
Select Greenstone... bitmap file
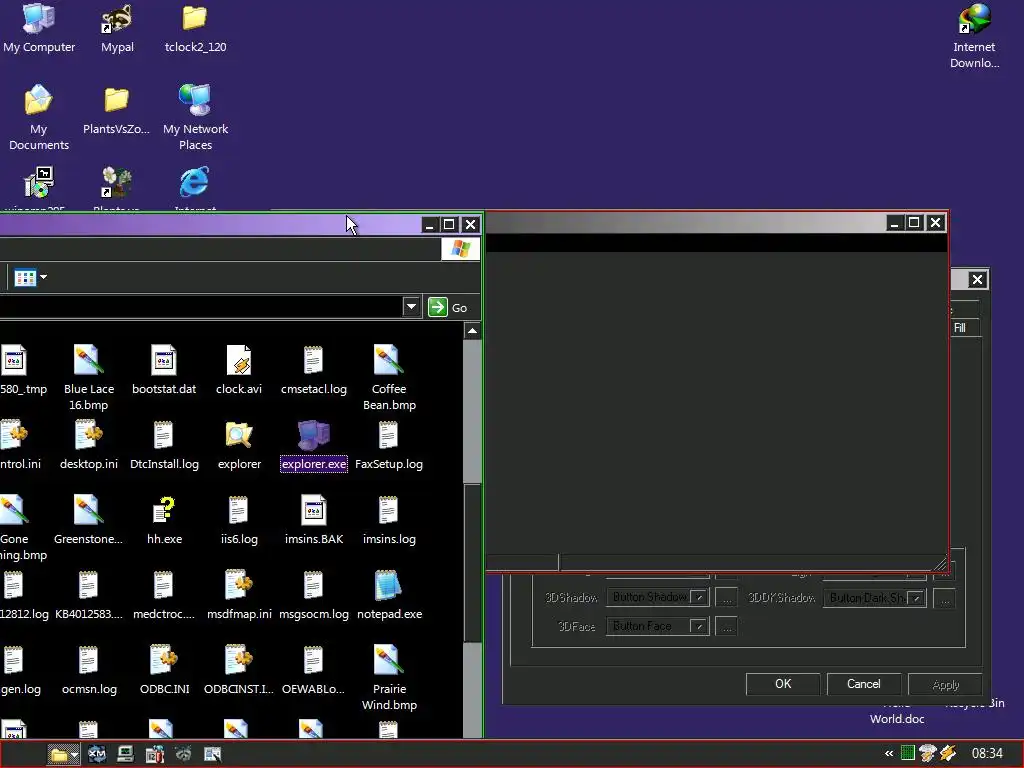pyautogui.click(x=88, y=520)
